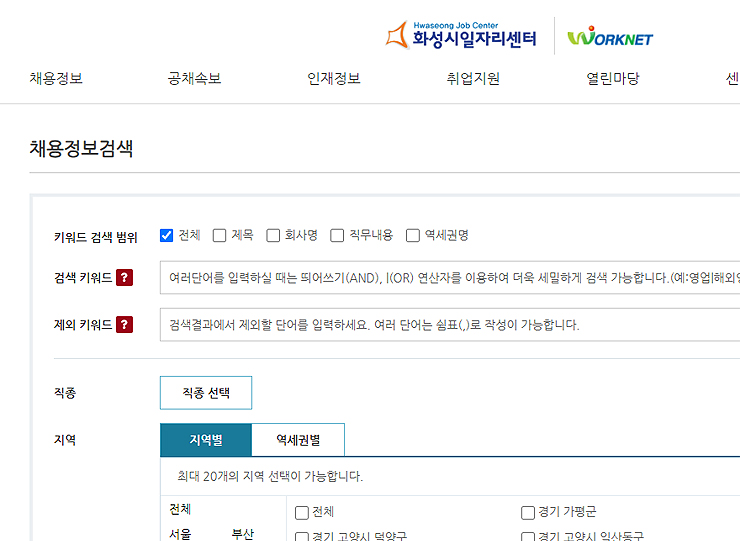Check the 제목 keyword scope checkbox
The width and height of the screenshot is (740, 541).
219,236
